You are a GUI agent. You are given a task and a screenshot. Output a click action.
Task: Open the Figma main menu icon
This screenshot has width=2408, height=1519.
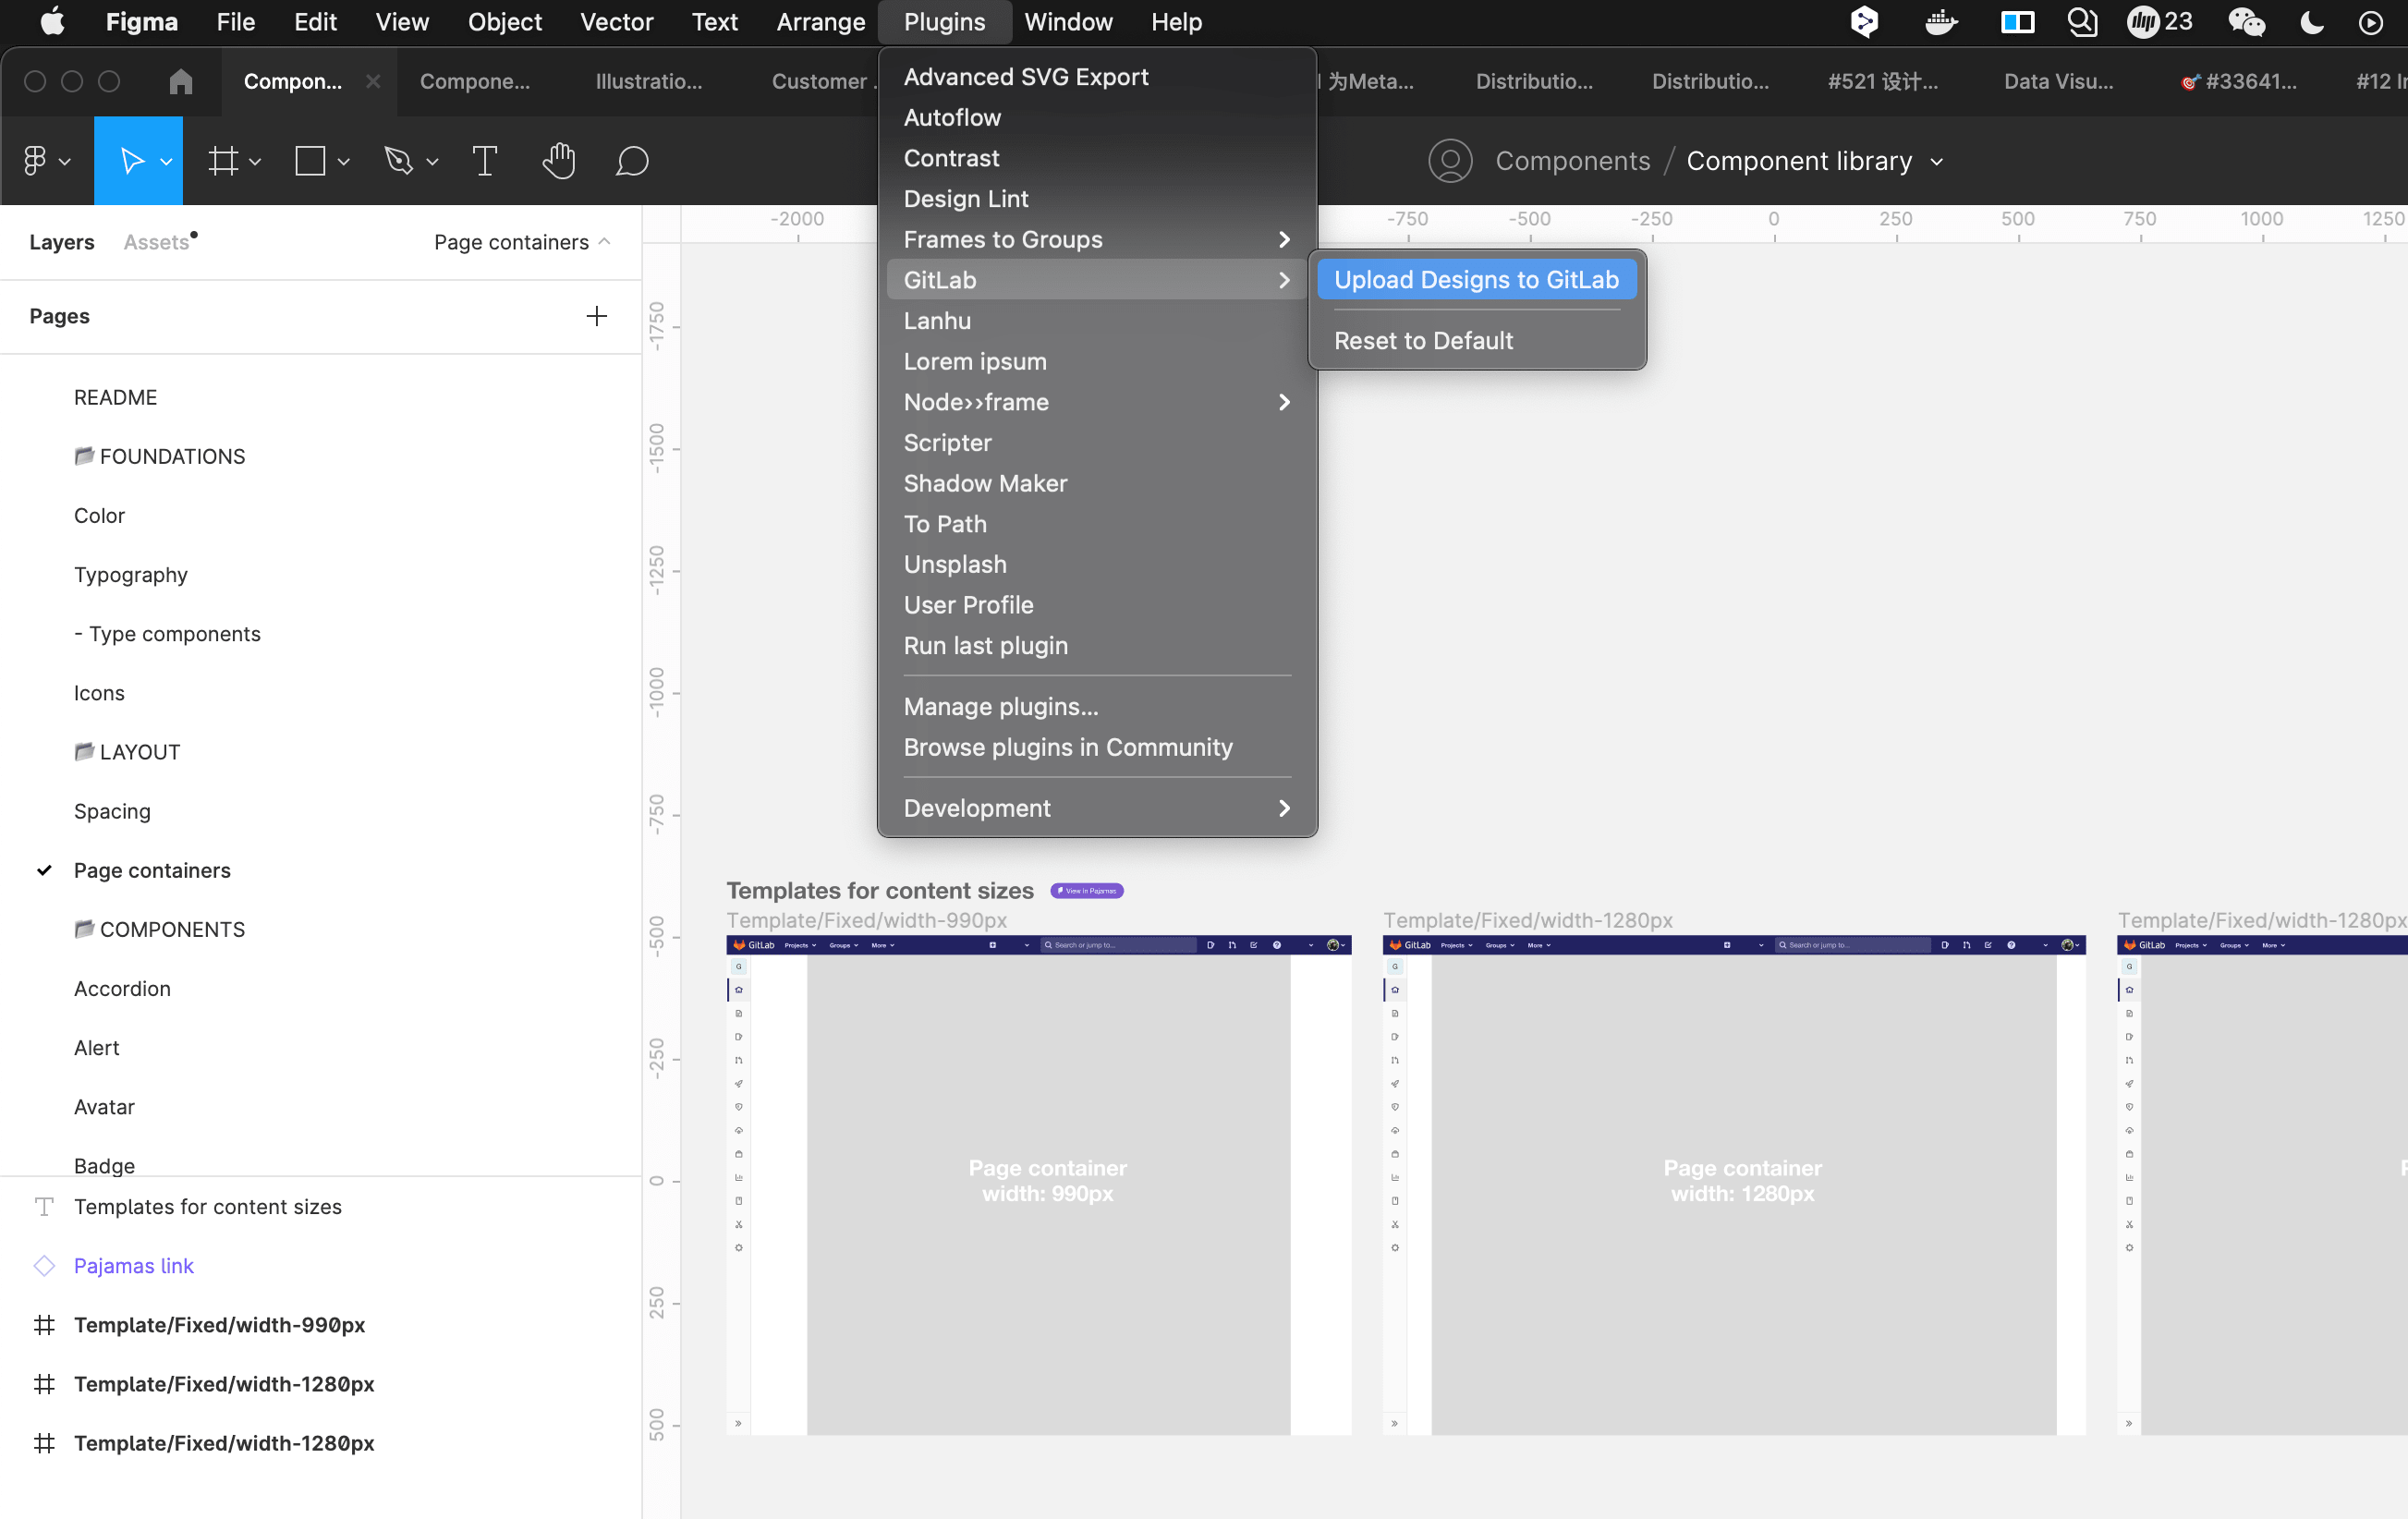[x=35, y=161]
